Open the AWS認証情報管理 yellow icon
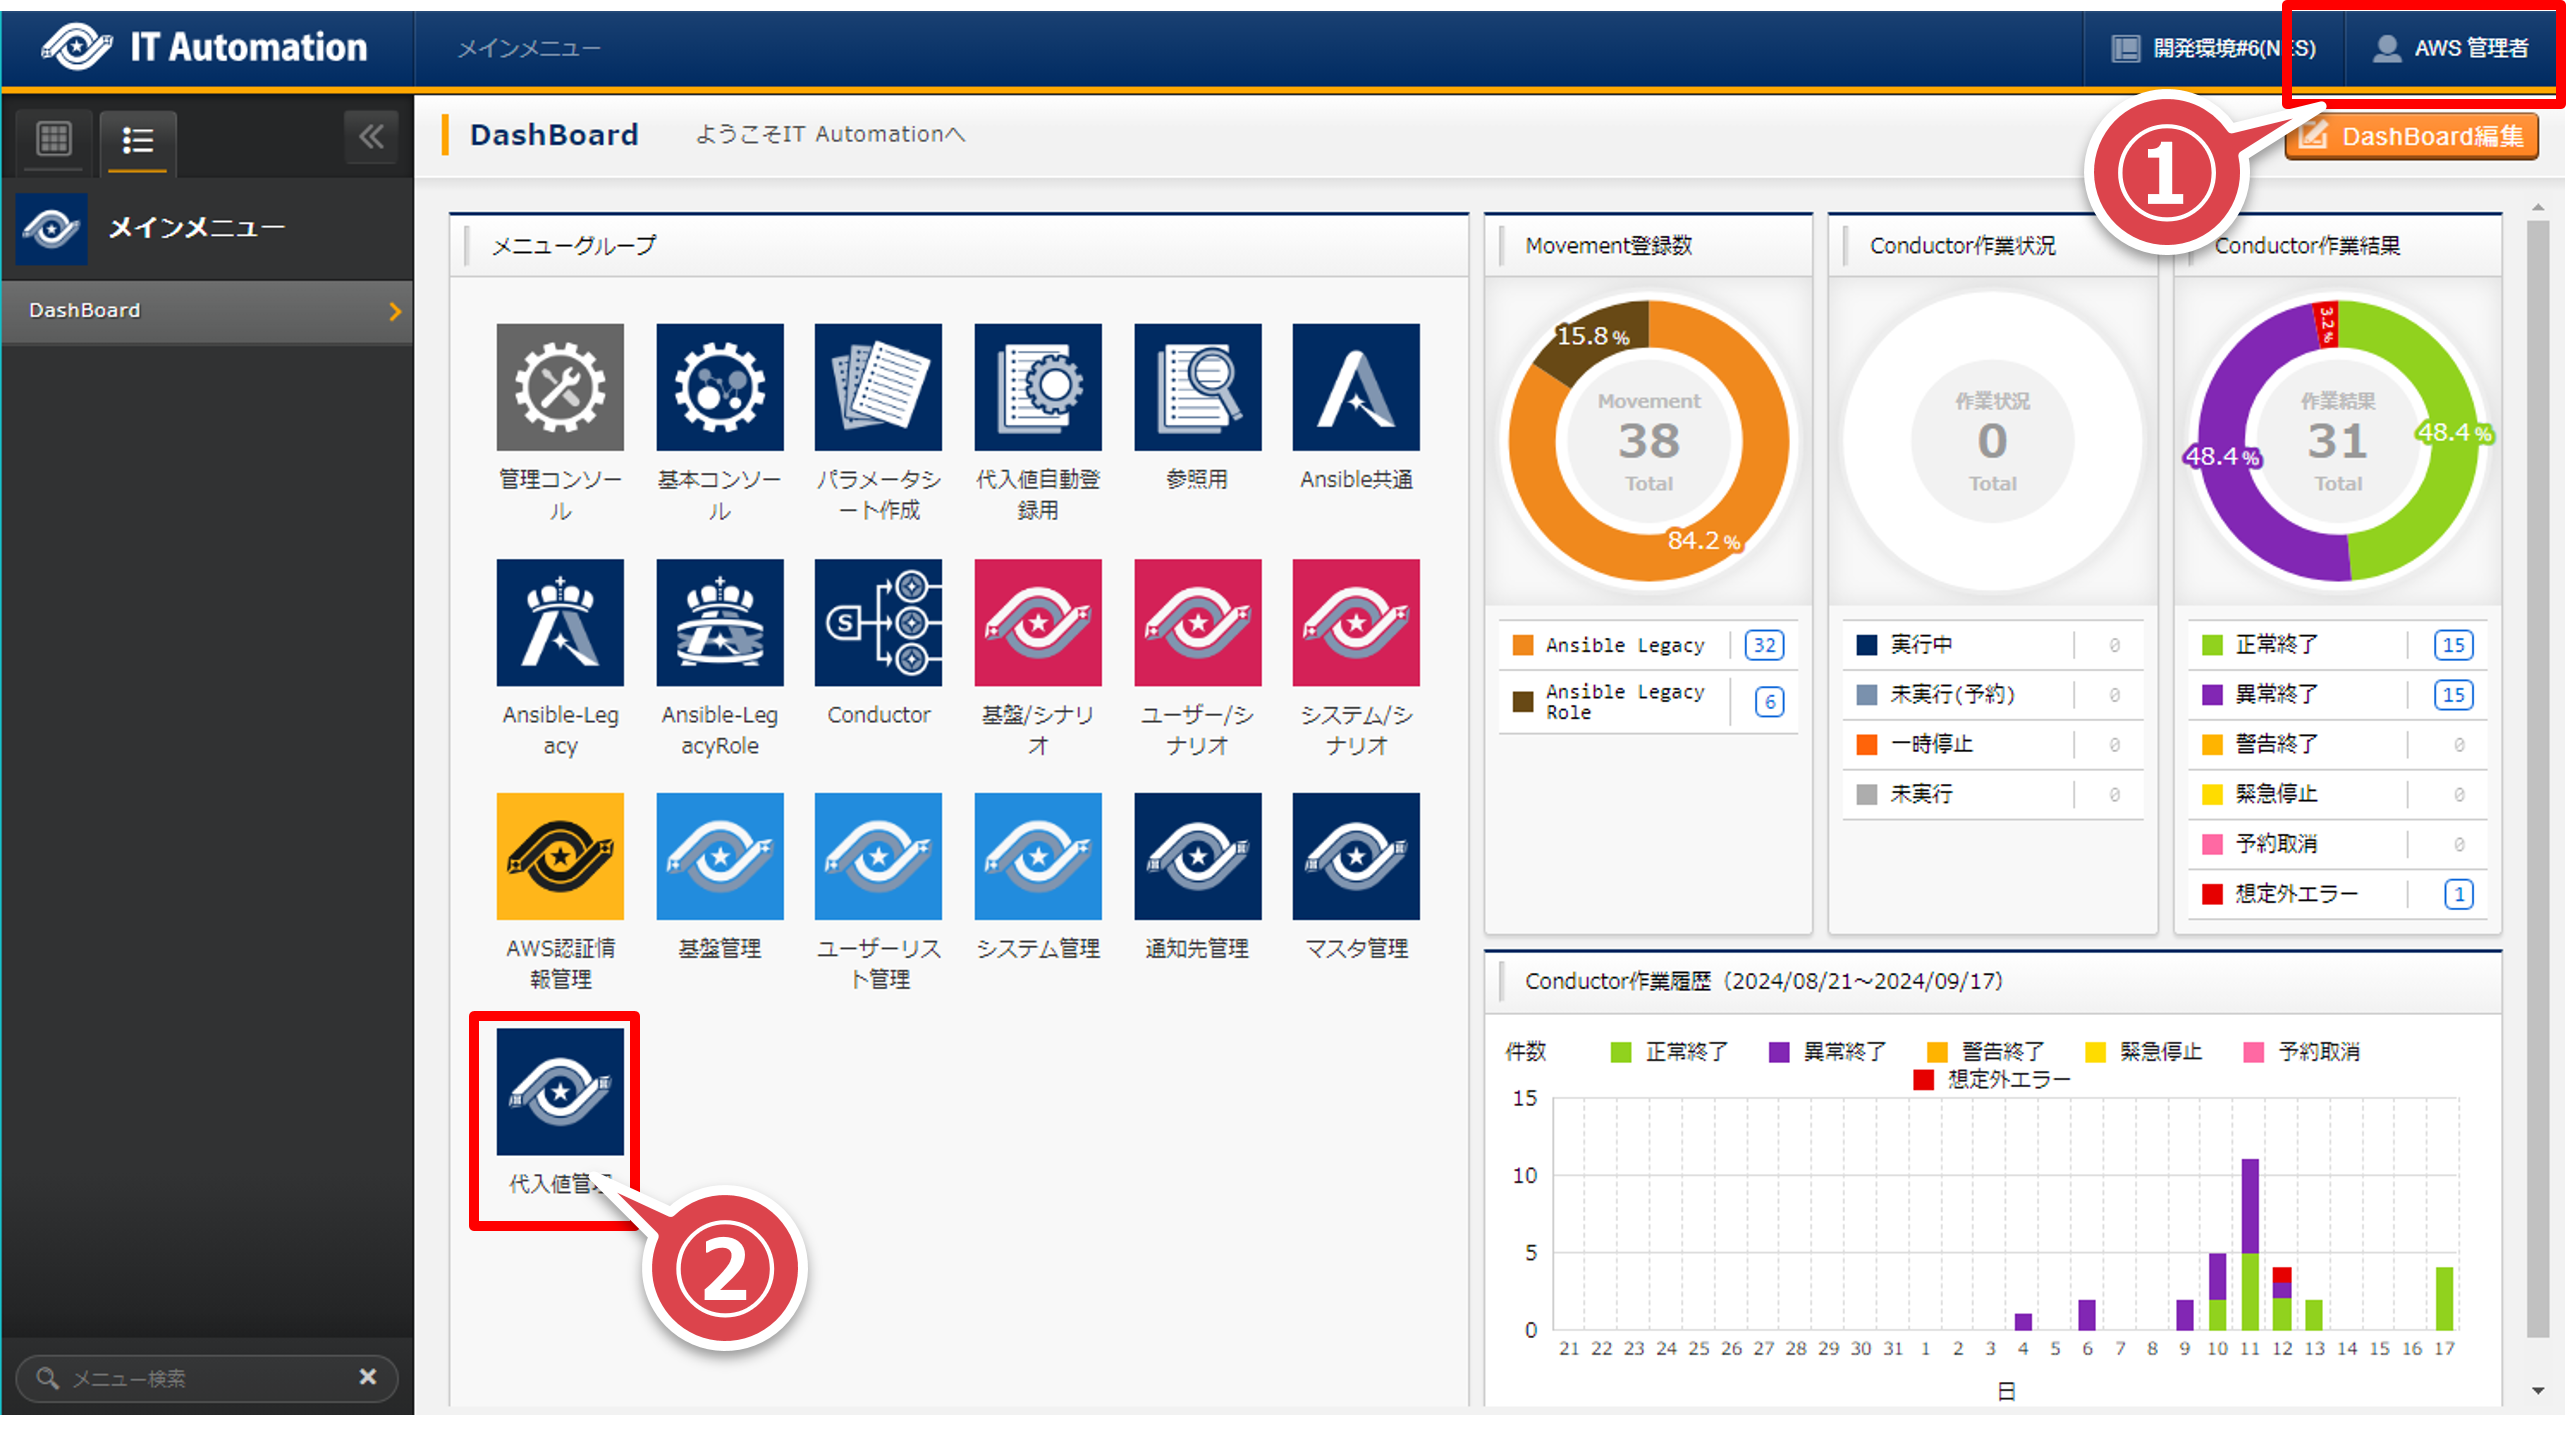Viewport: 2566px width, 1435px height. (x=559, y=856)
